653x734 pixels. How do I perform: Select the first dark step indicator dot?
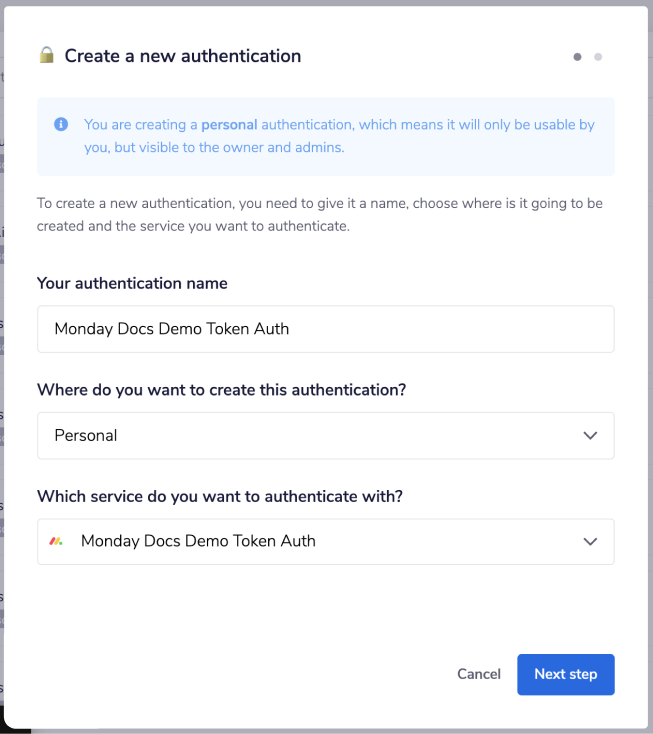click(x=577, y=57)
